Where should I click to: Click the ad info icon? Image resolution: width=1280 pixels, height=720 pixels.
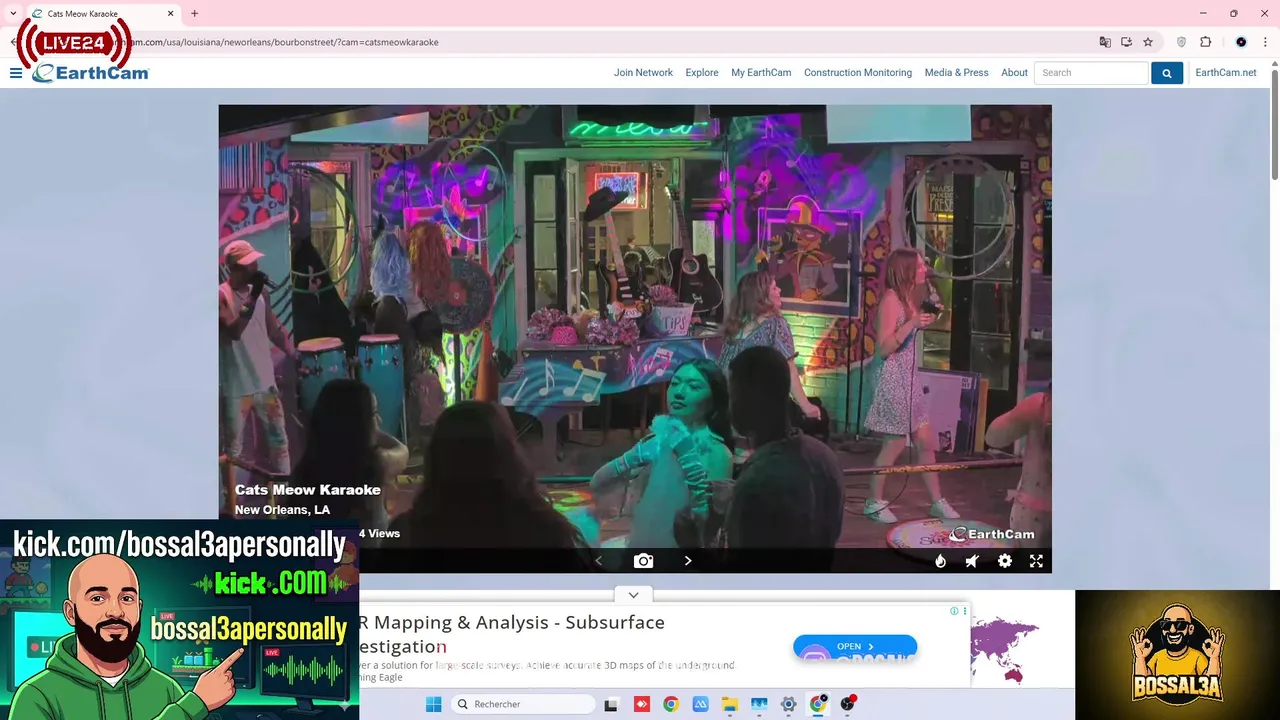[954, 611]
